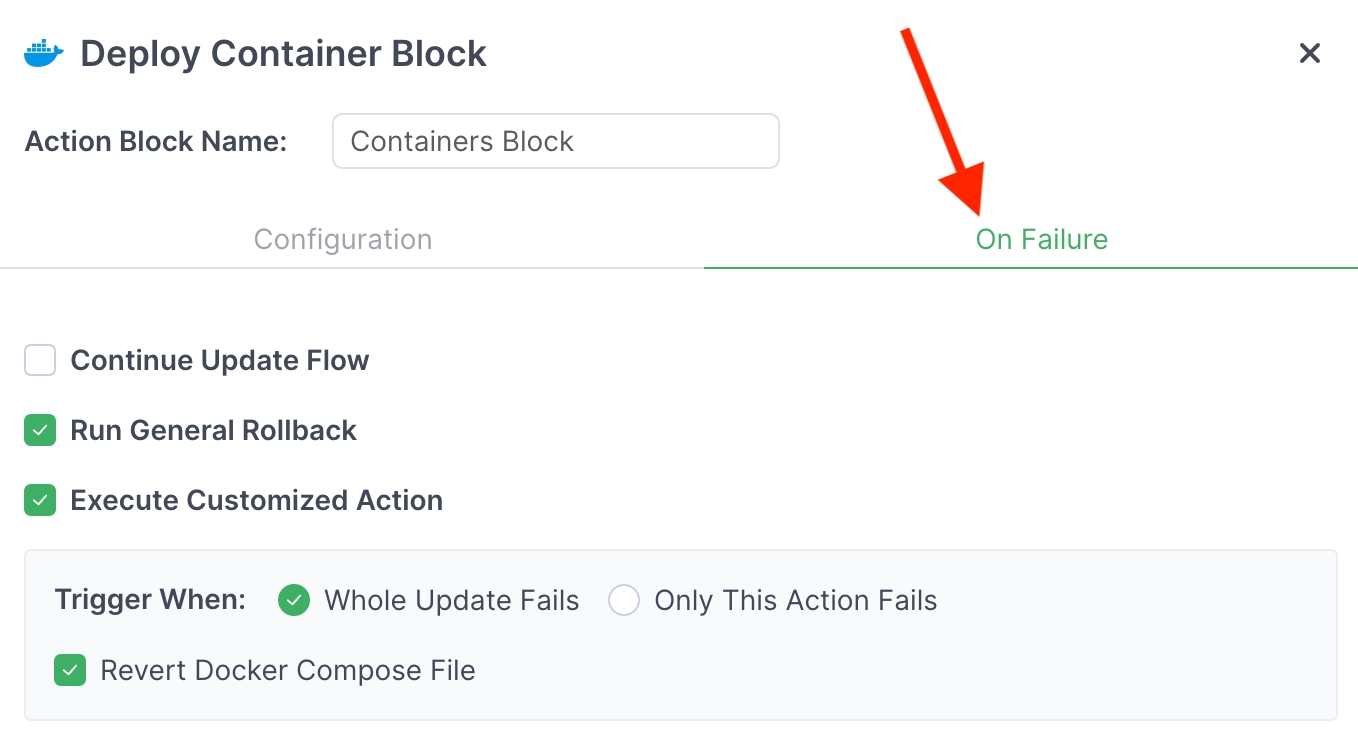Uncheck the Run General Rollback checkbox
1358x742 pixels.
(40, 431)
